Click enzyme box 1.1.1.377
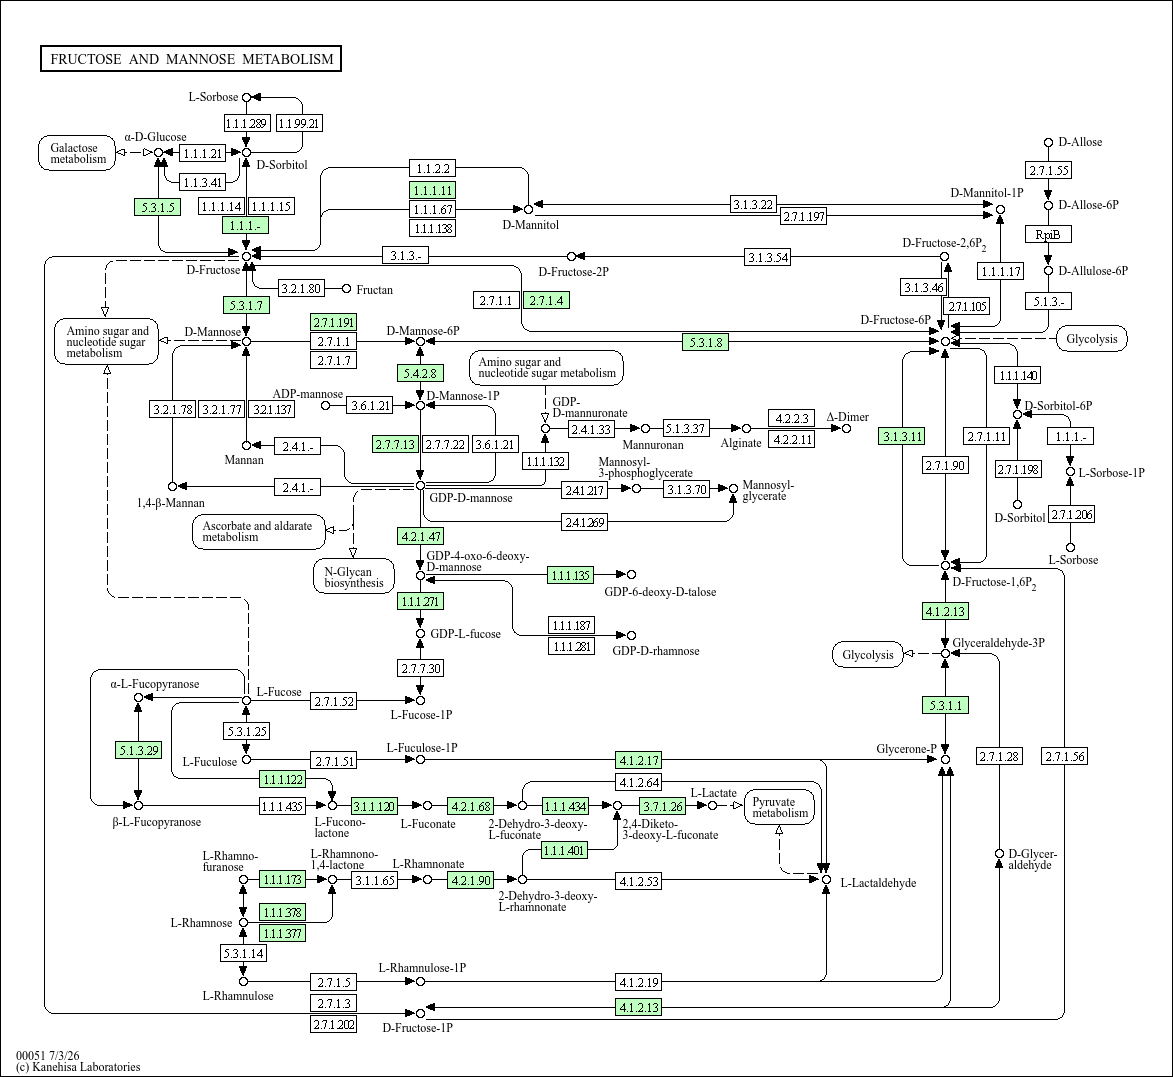Screen dimensions: 1173x1077 click(282, 933)
